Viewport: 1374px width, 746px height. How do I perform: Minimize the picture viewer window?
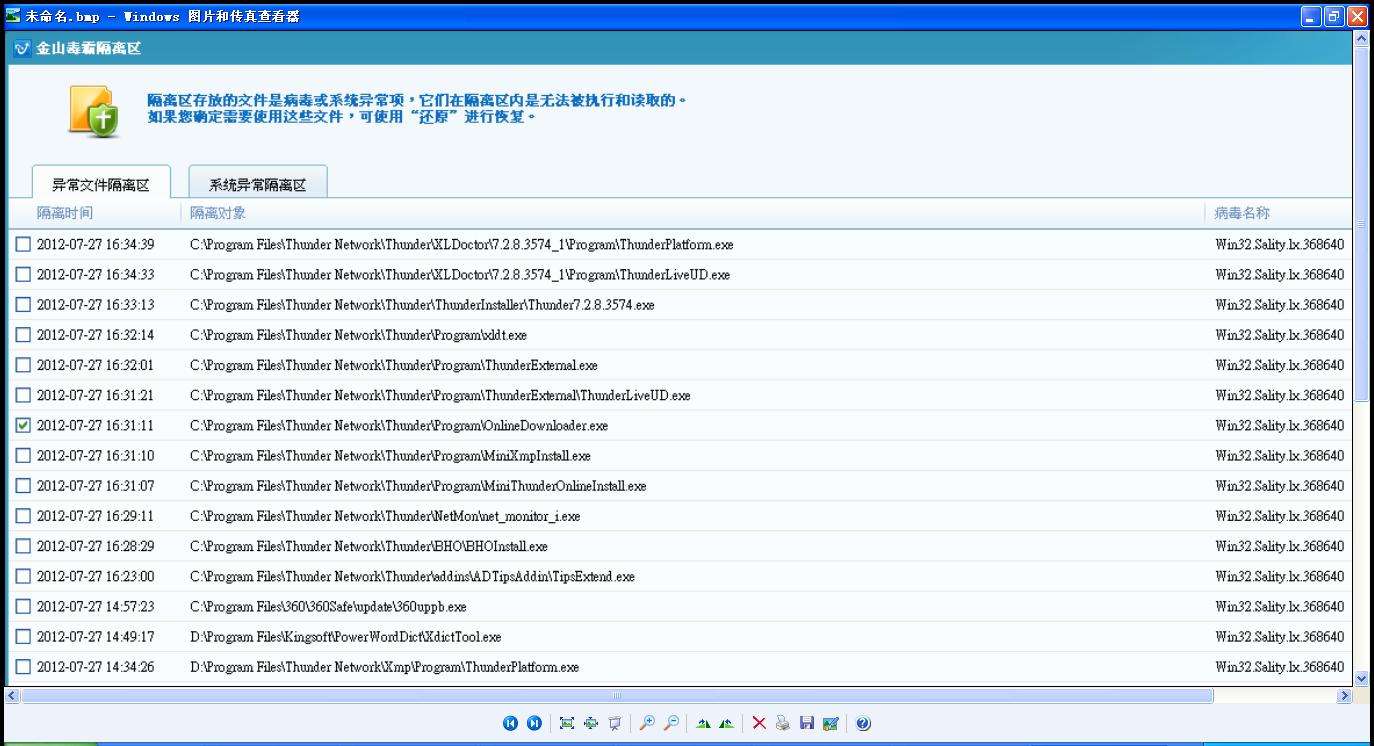pyautogui.click(x=1311, y=16)
